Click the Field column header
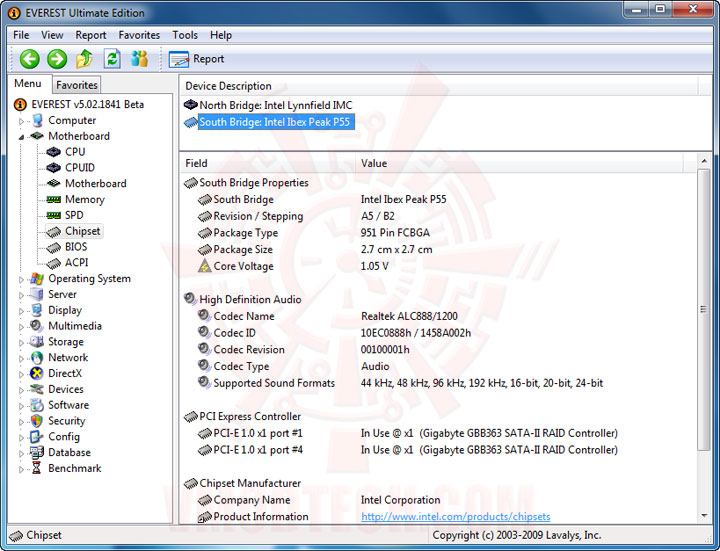 [267, 163]
